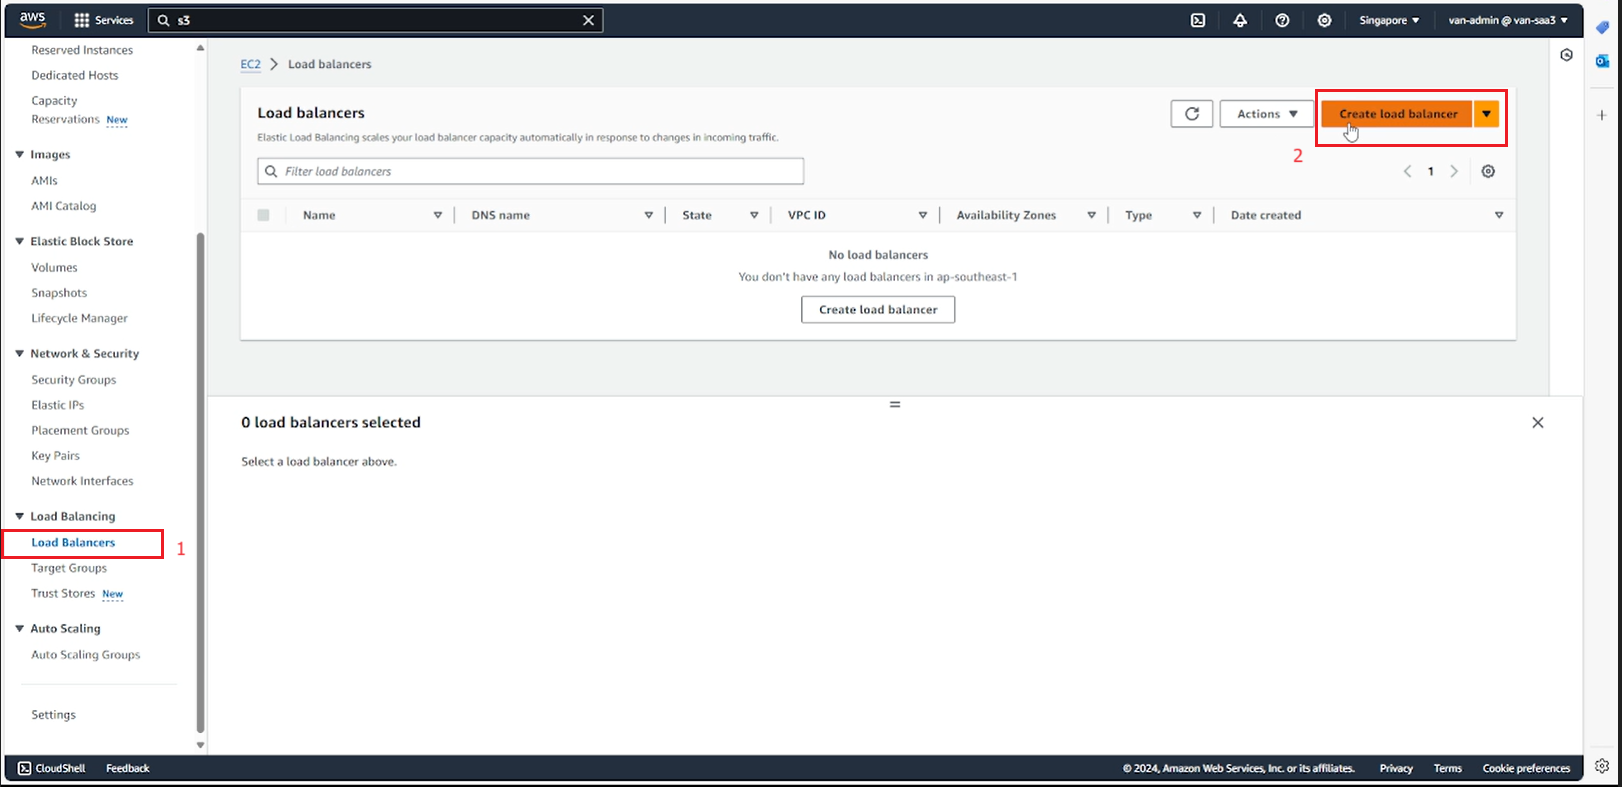Sort by the State column
1622x787 pixels.
[754, 215]
